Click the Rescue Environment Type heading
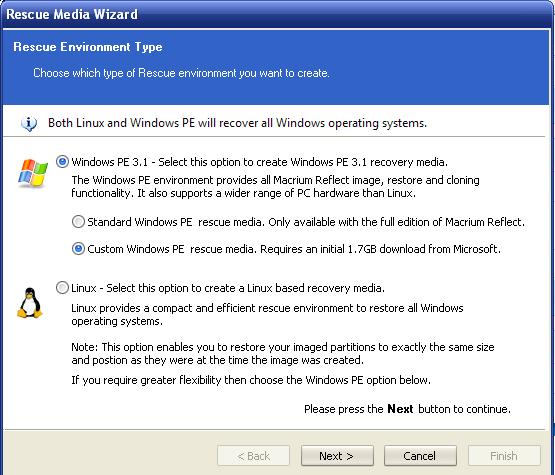Screen dimensions: 555x475 tap(88, 47)
